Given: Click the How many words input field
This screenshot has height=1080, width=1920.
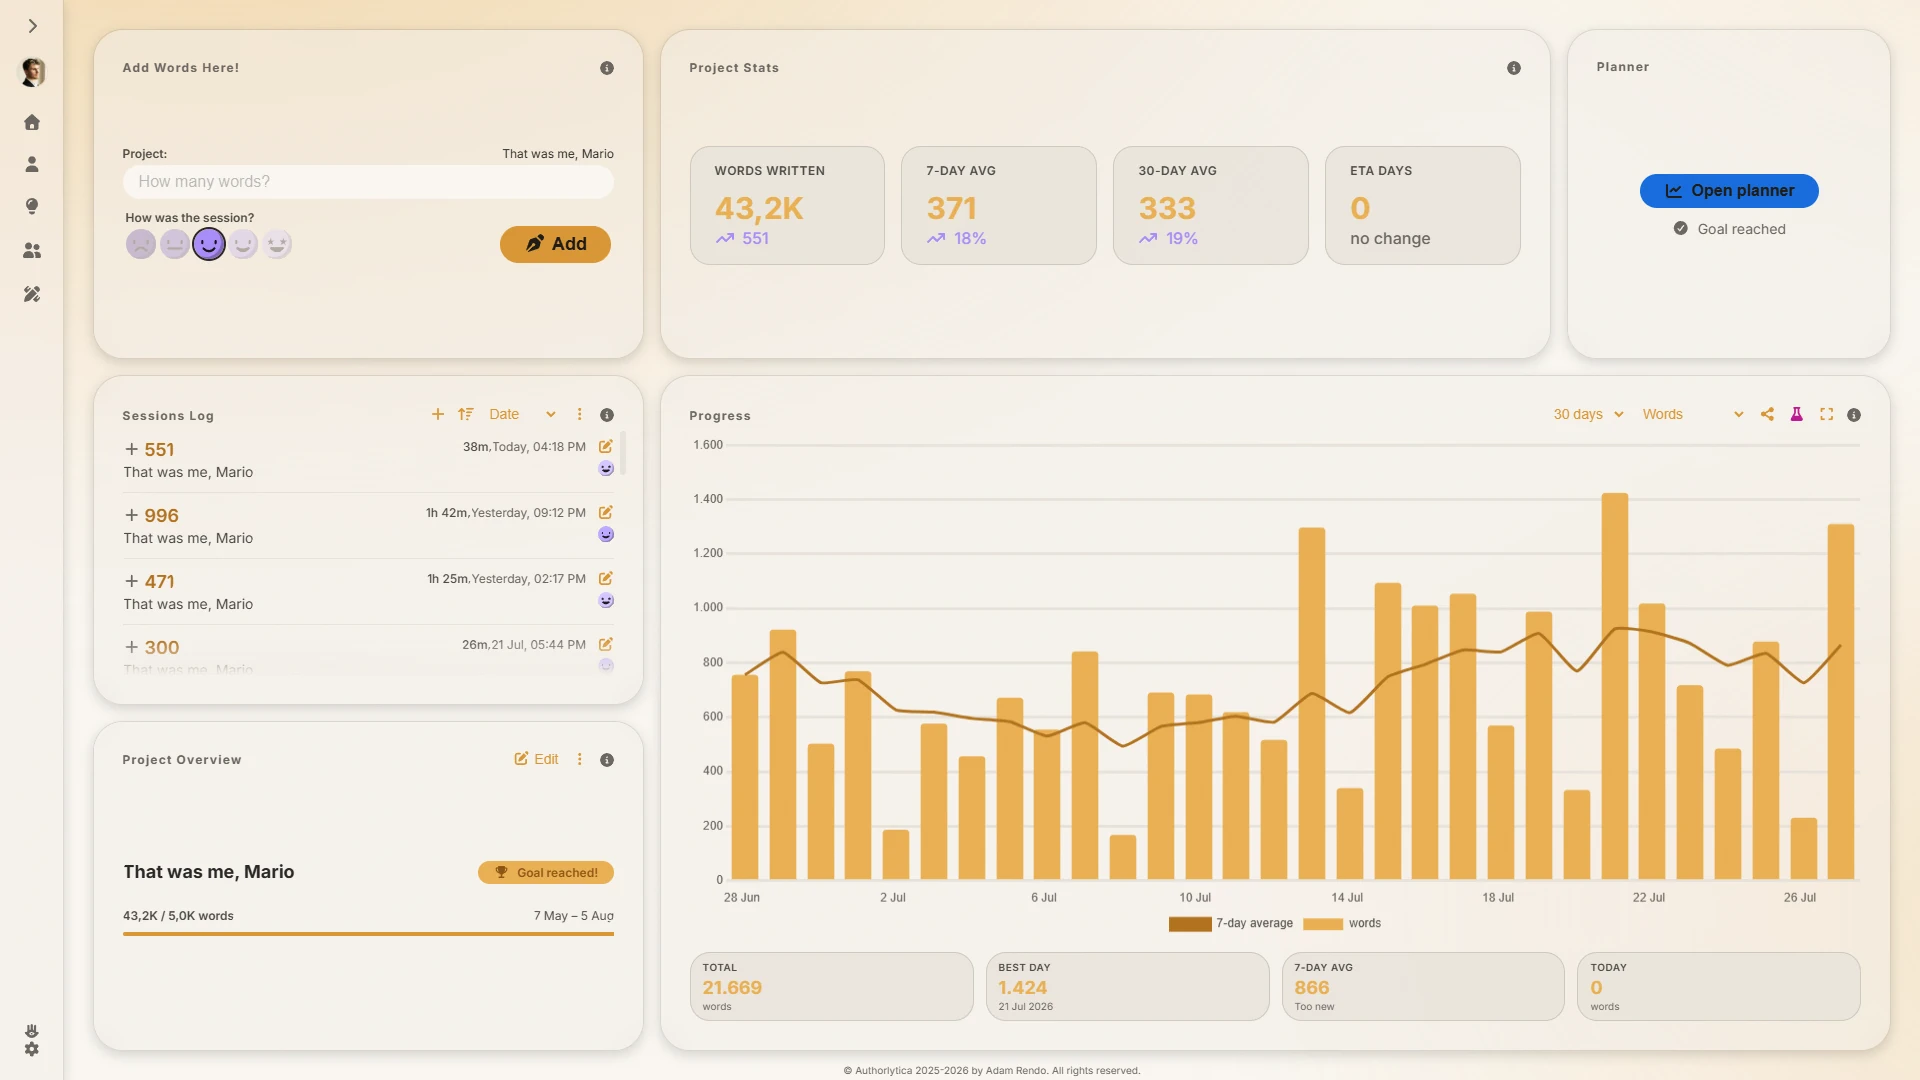Looking at the screenshot, I should 368,182.
